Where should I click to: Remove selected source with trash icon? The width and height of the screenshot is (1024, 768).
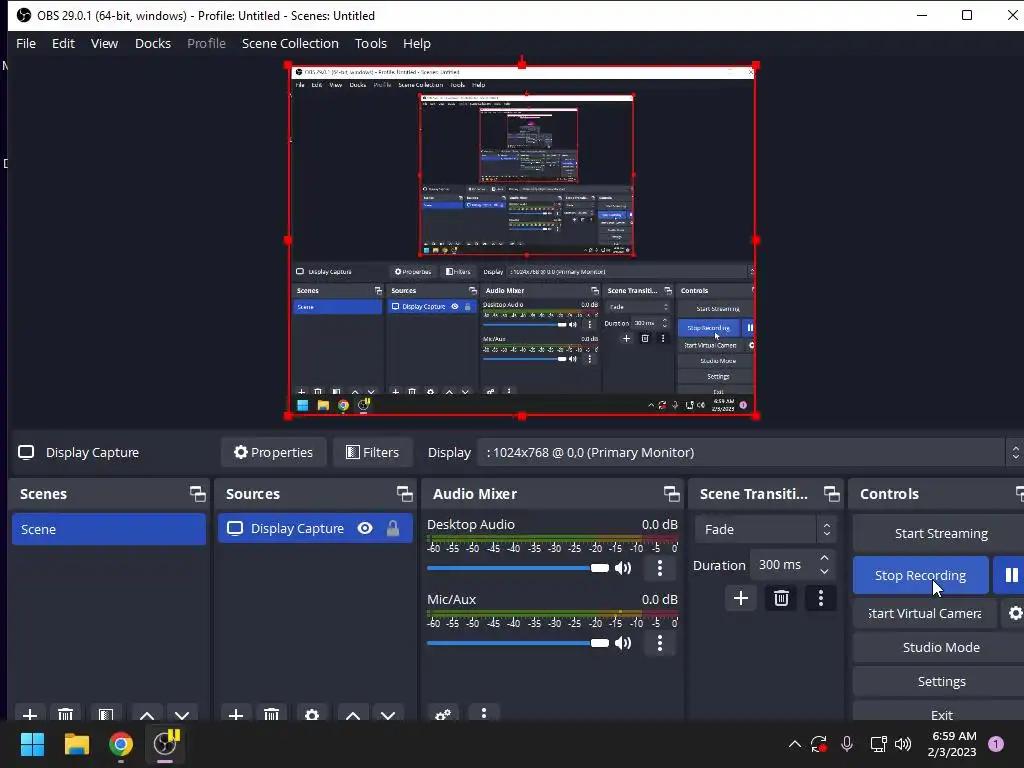pos(272,714)
